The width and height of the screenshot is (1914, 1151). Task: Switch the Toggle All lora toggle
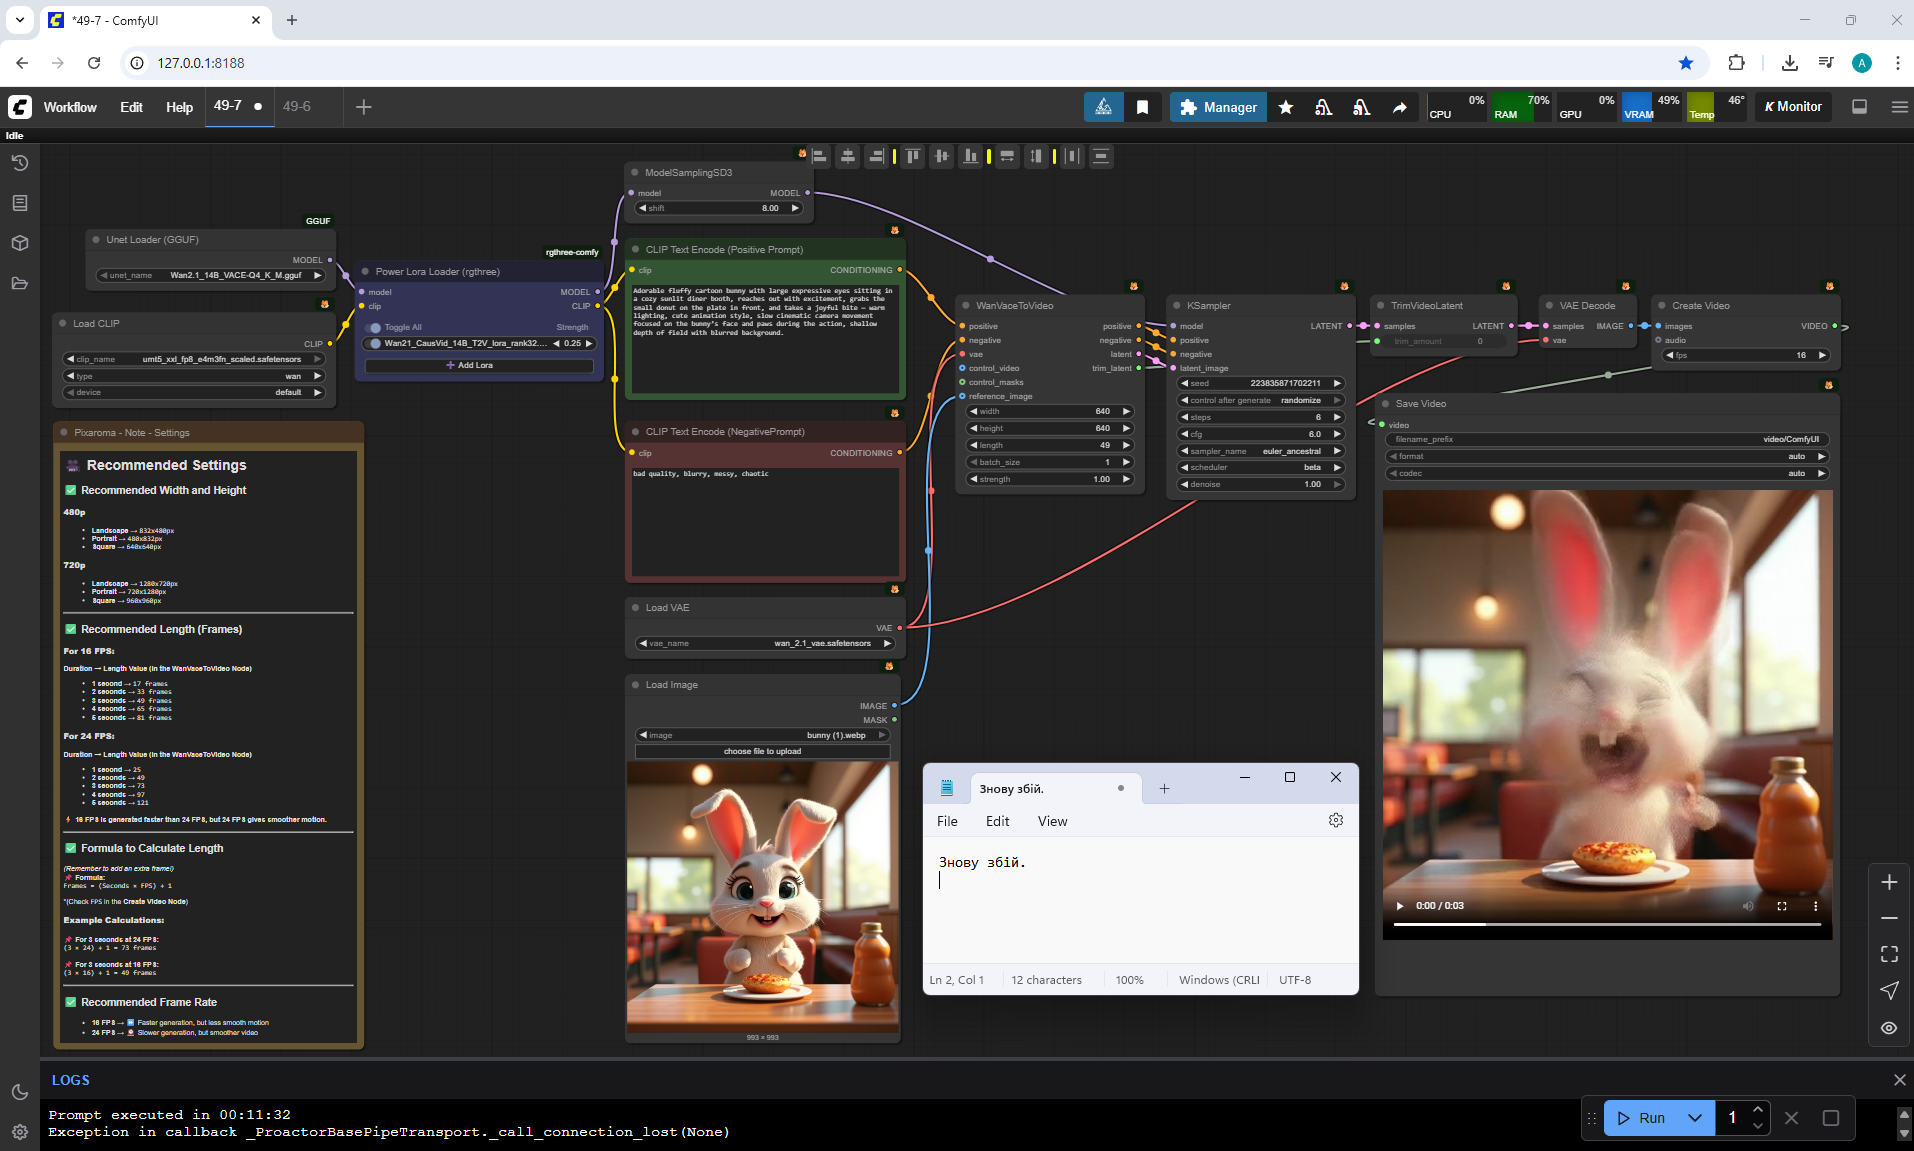pos(375,327)
